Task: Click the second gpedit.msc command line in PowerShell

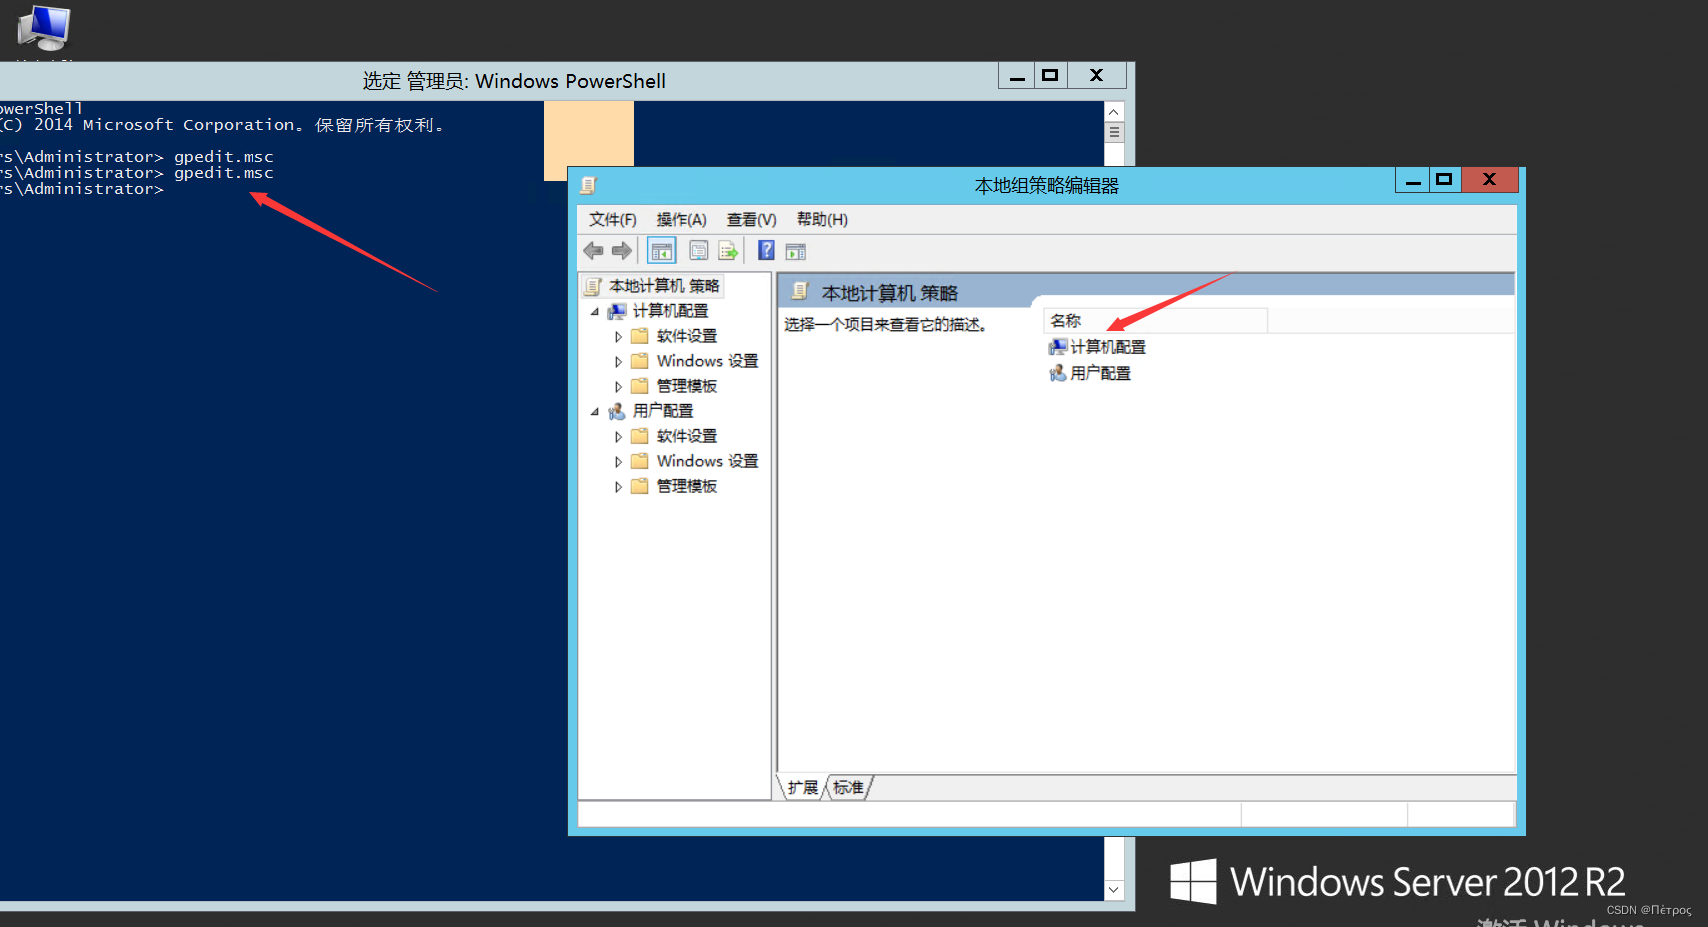Action: click(x=224, y=173)
